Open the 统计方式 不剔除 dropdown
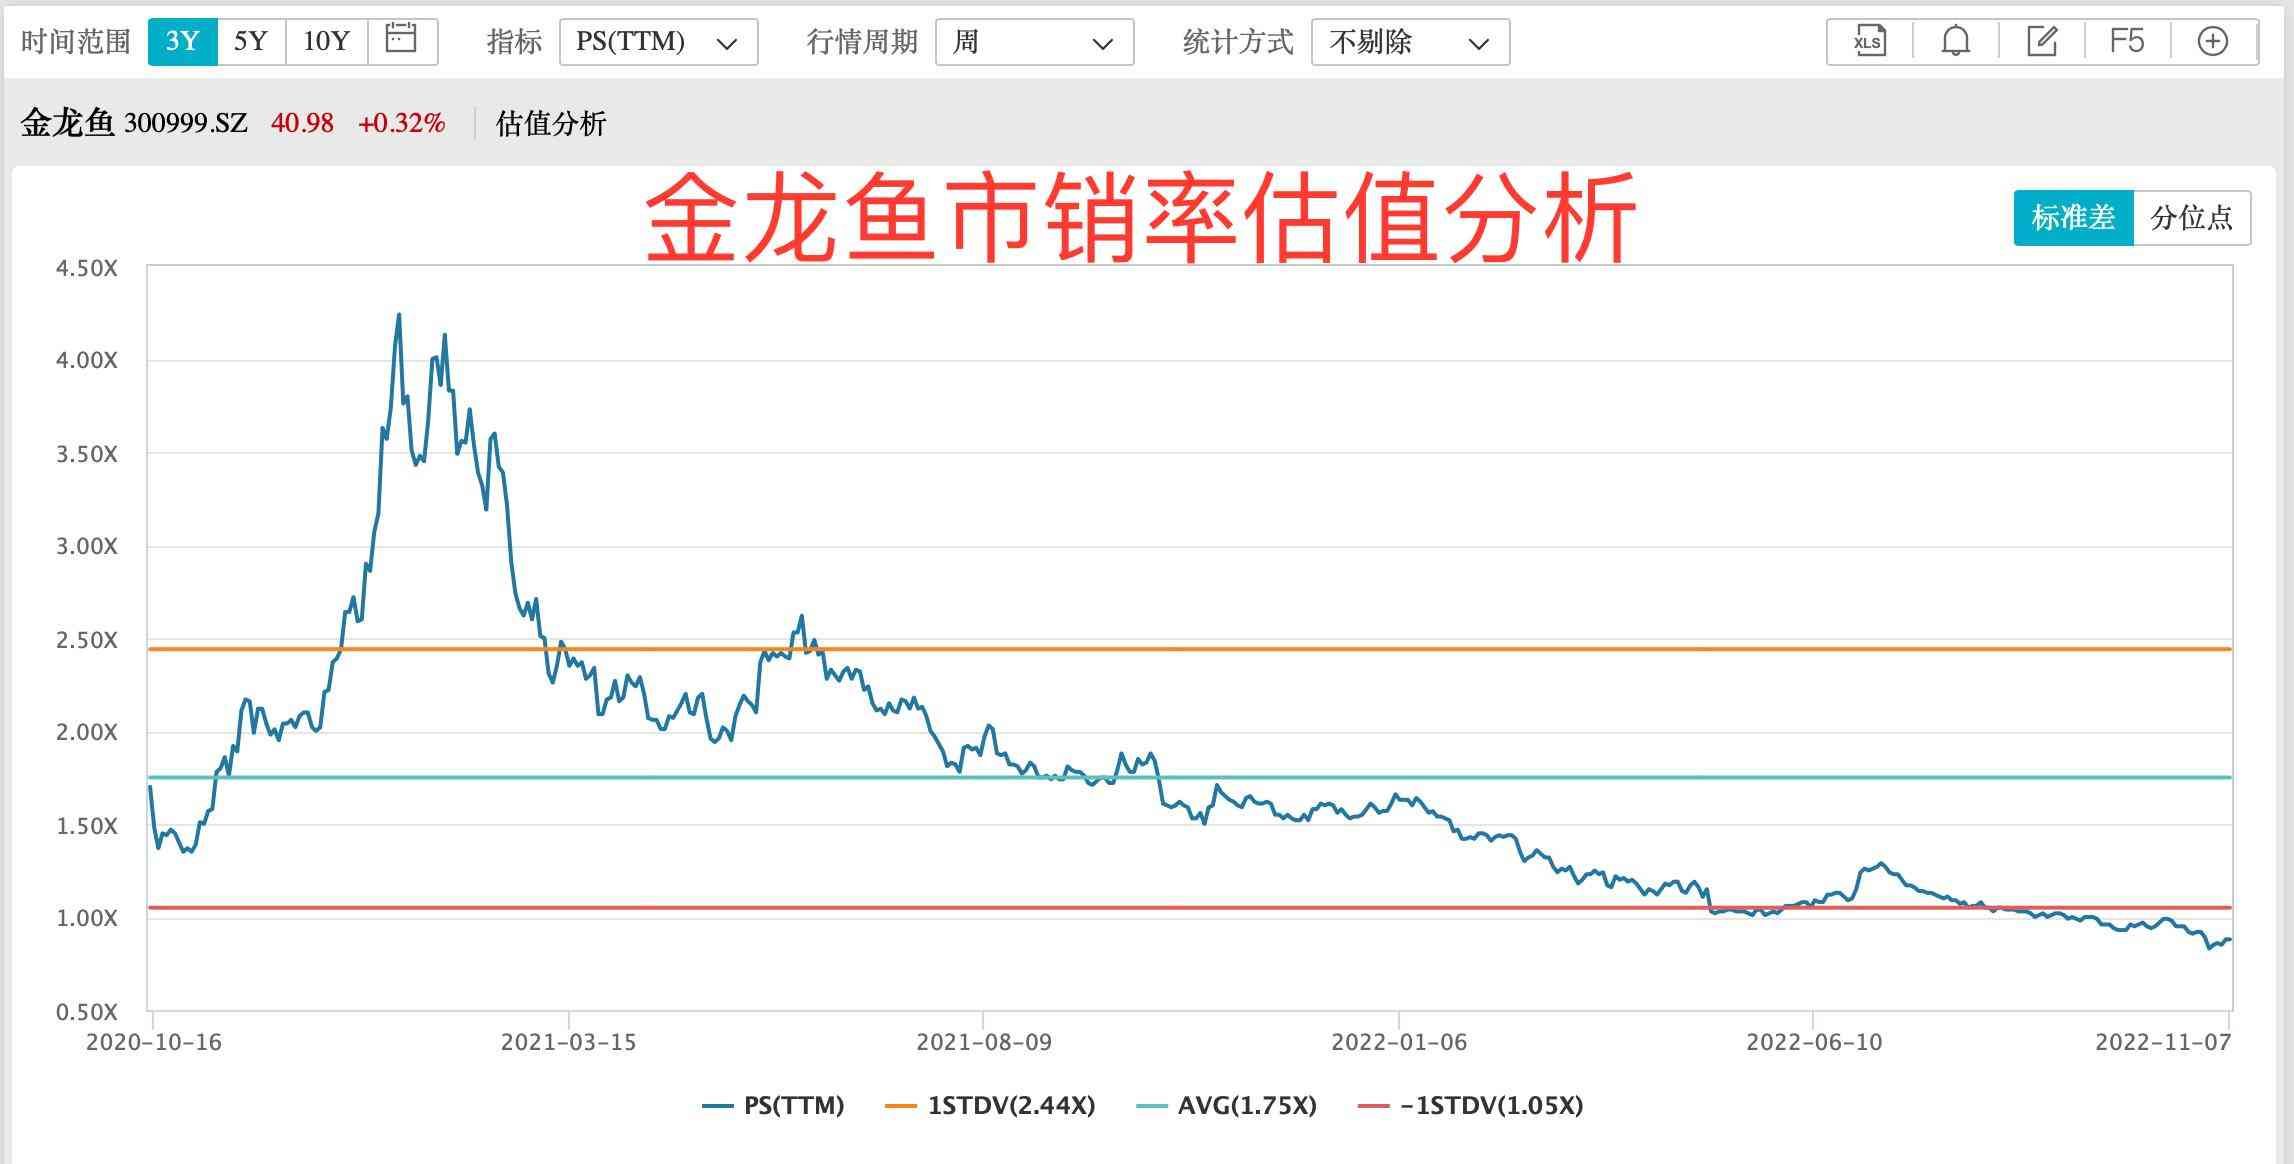This screenshot has width=2294, height=1164. click(1410, 42)
